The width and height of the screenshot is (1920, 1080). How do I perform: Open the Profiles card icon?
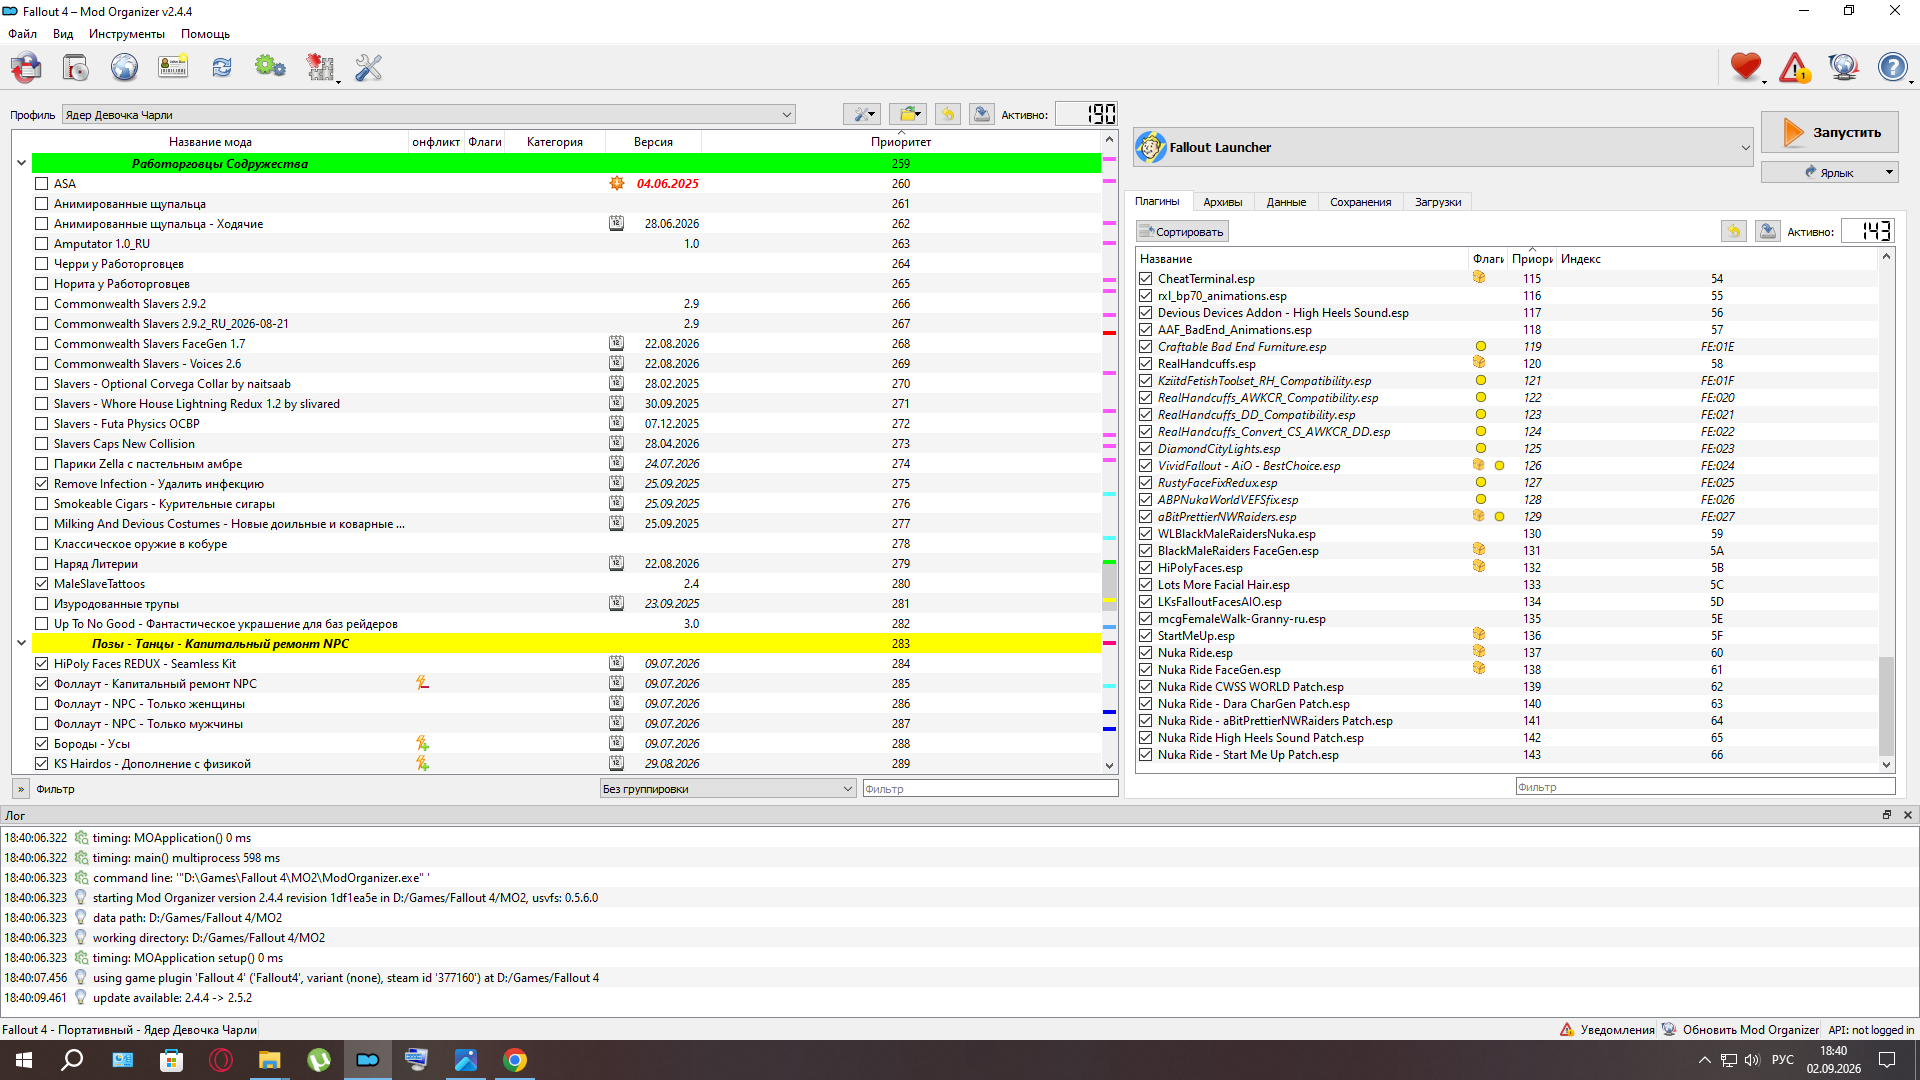173,67
